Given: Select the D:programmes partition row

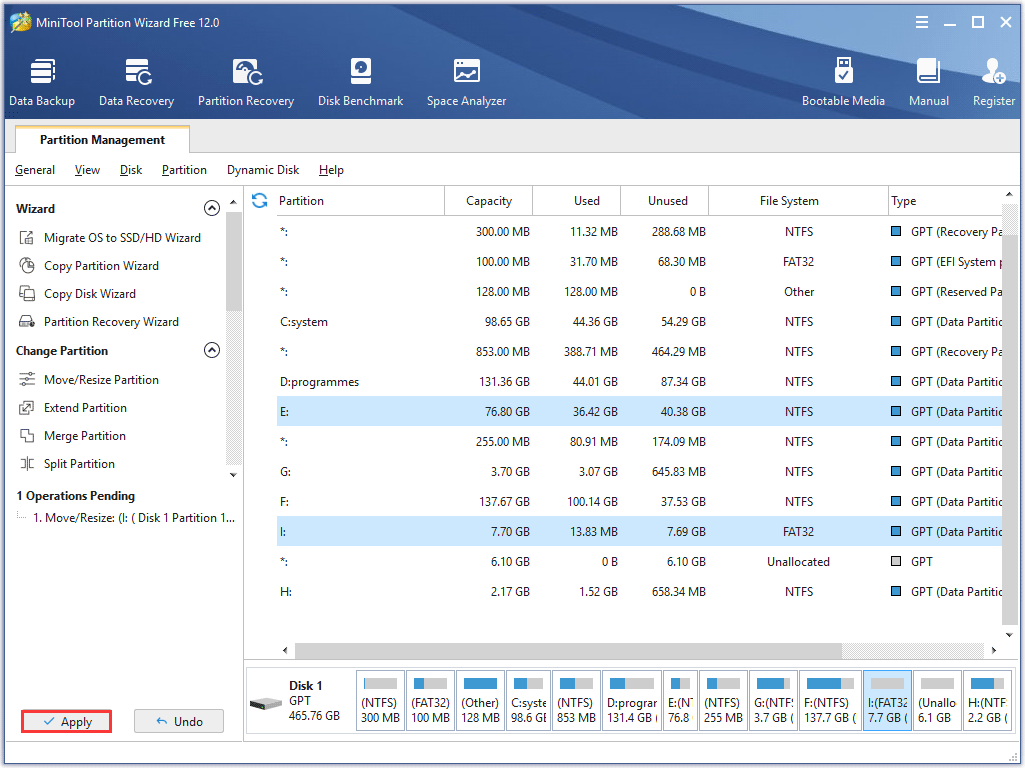Looking at the screenshot, I should 639,382.
